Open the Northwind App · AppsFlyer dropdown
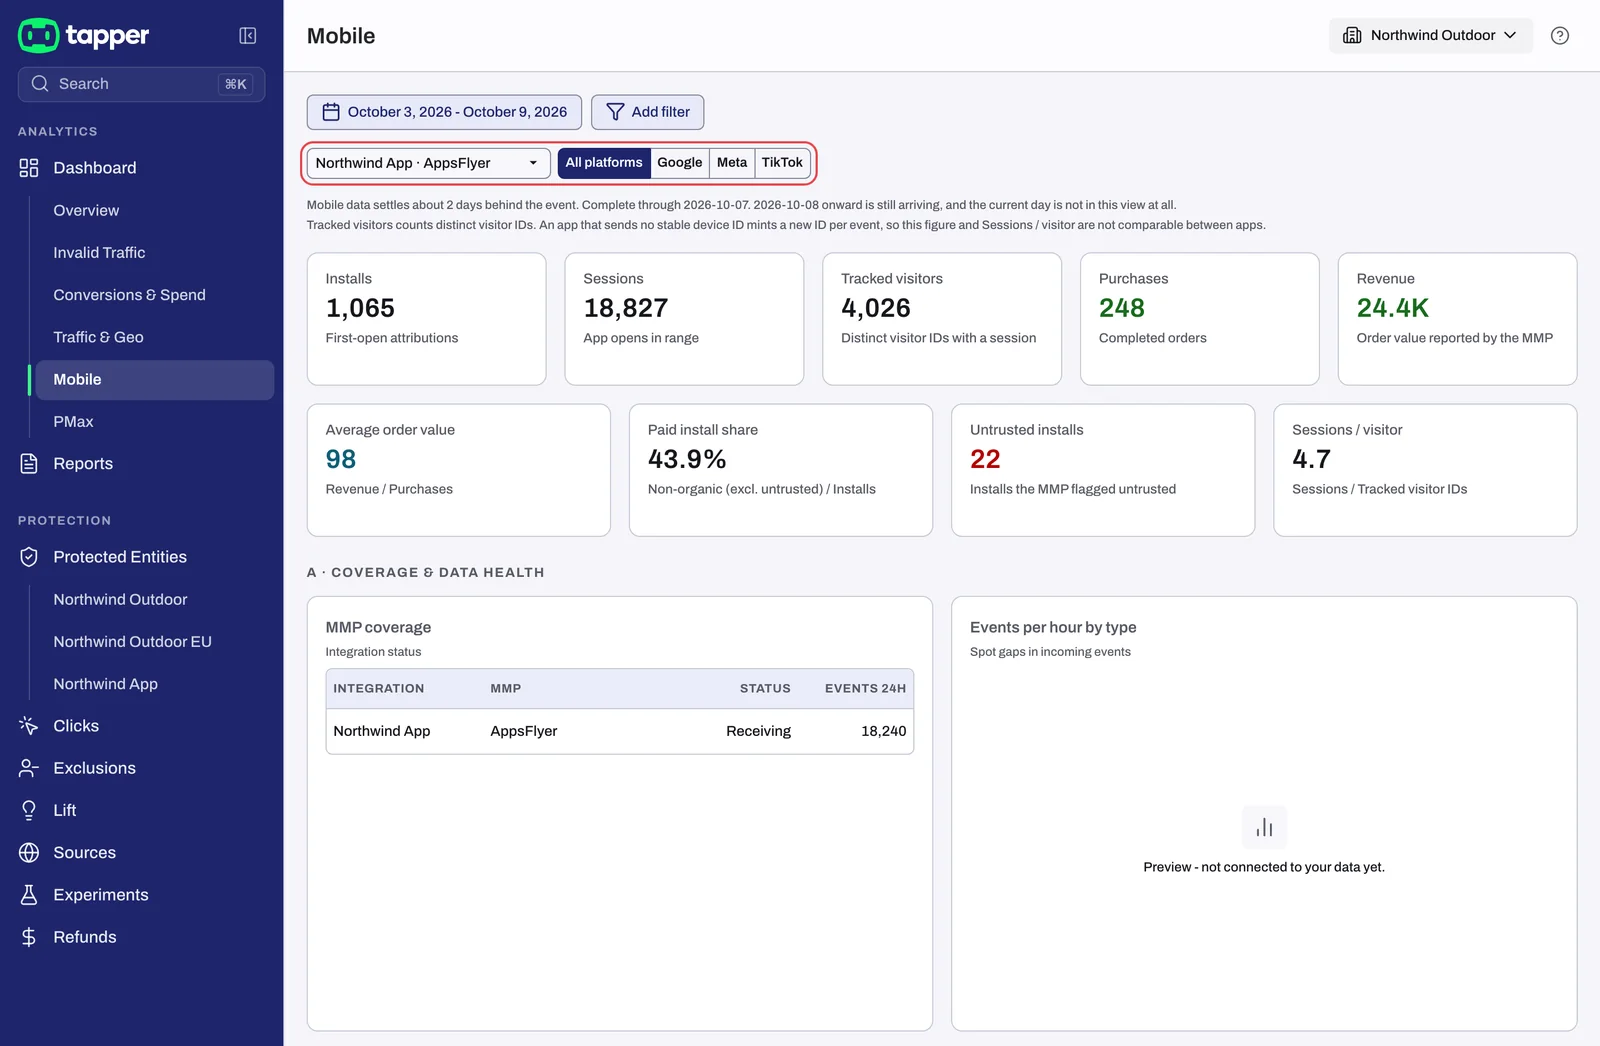Viewport: 1600px width, 1046px height. pos(428,163)
